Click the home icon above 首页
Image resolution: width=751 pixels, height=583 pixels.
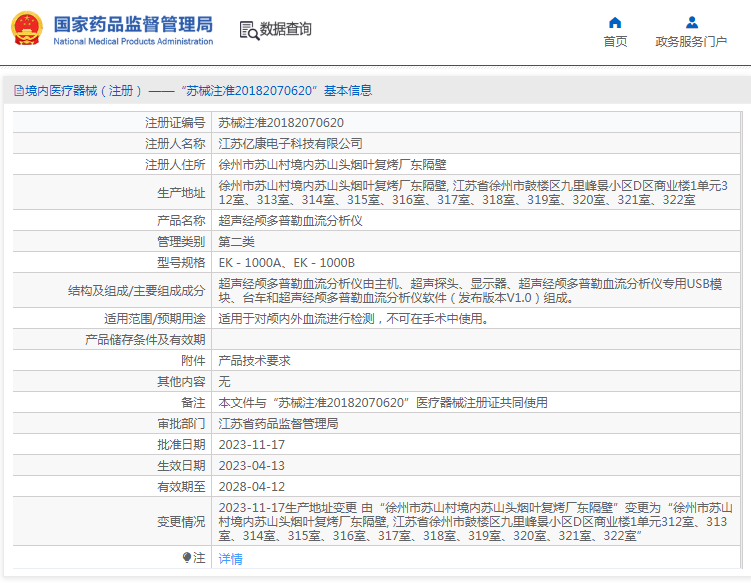(615, 23)
